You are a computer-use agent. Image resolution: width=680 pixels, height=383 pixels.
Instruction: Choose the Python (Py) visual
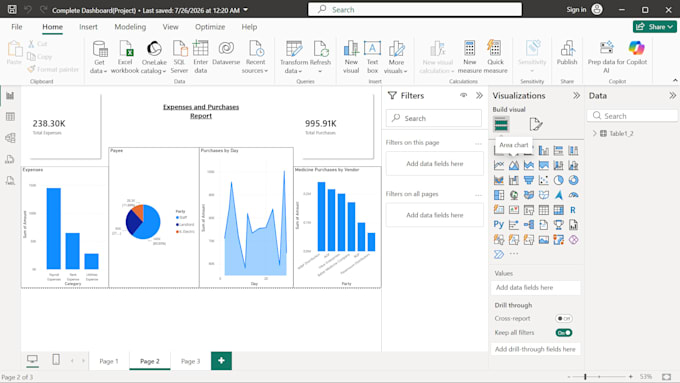tap(499, 225)
